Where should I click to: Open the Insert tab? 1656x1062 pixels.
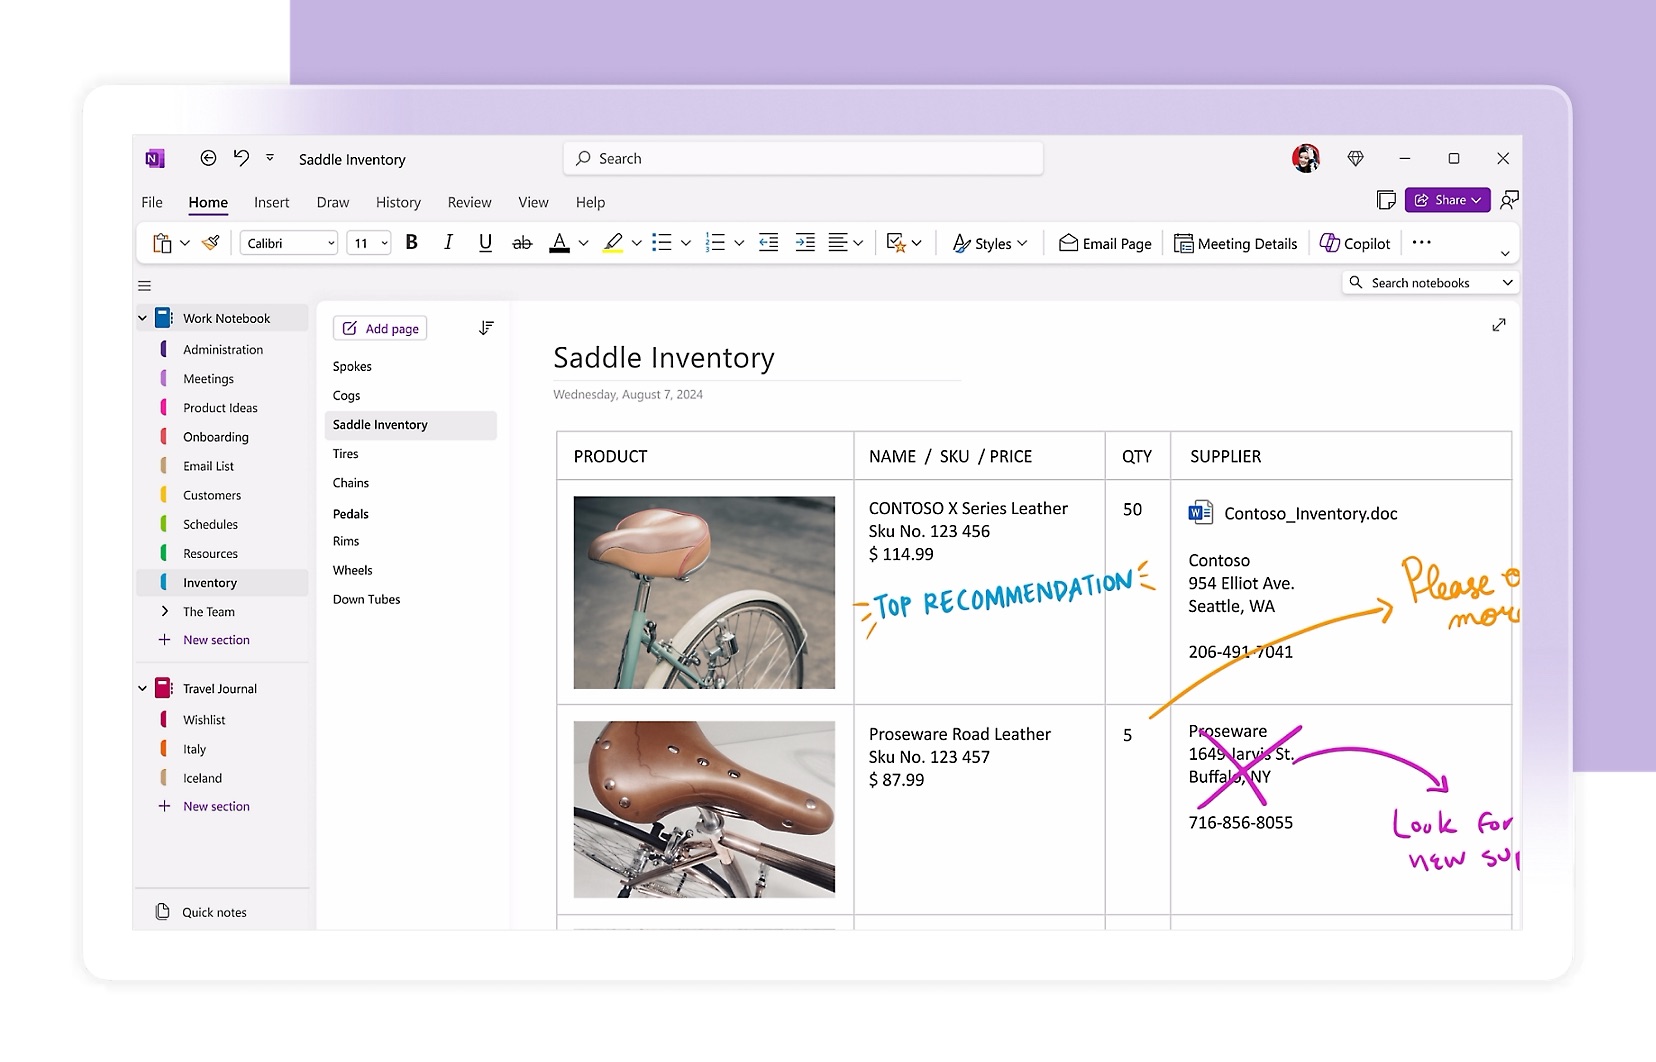pos(271,202)
